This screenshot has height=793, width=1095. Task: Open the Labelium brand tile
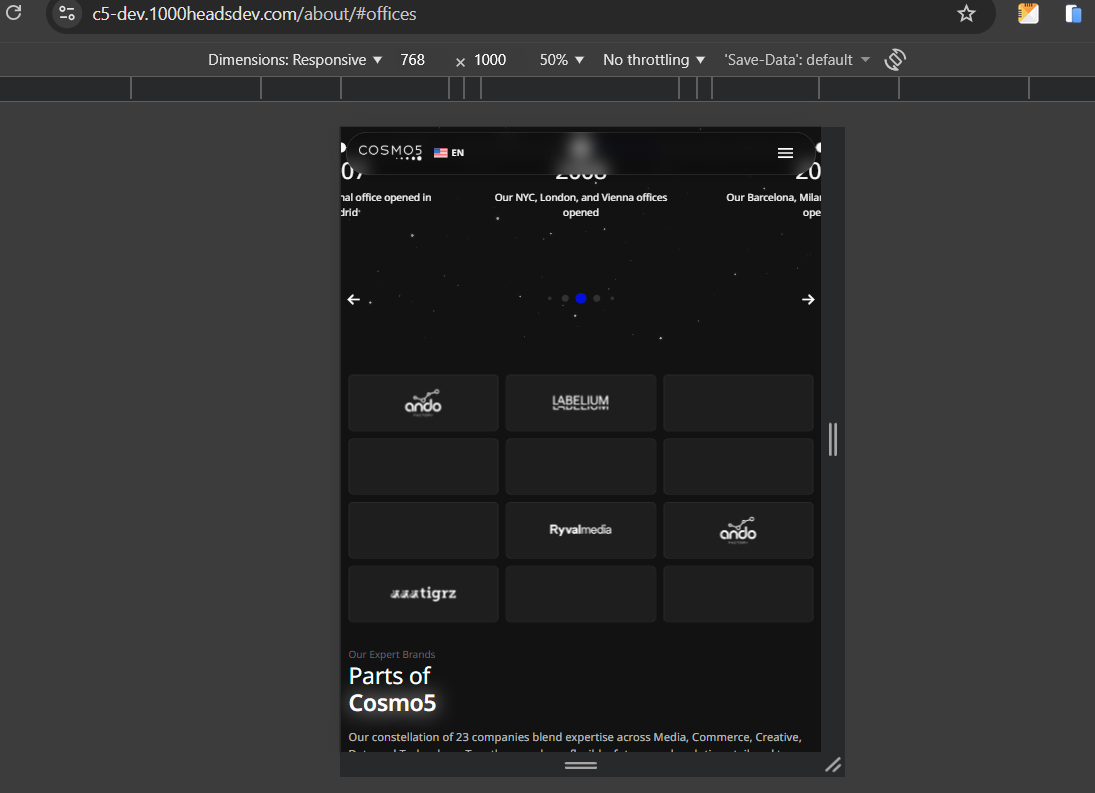coord(580,403)
